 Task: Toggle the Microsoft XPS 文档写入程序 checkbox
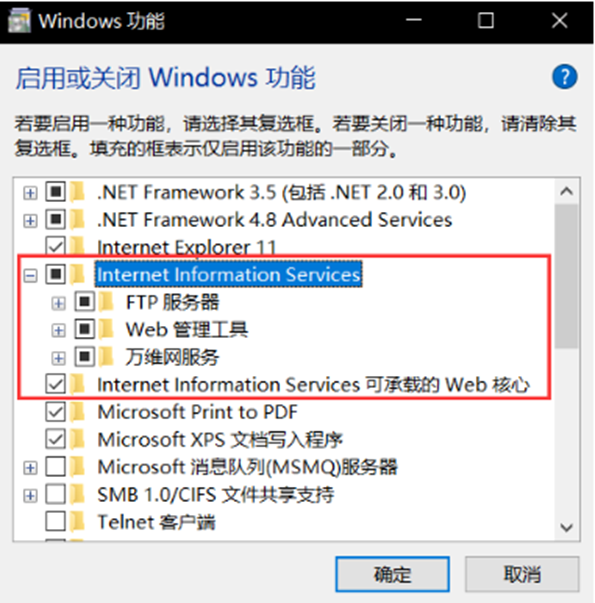click(x=56, y=440)
